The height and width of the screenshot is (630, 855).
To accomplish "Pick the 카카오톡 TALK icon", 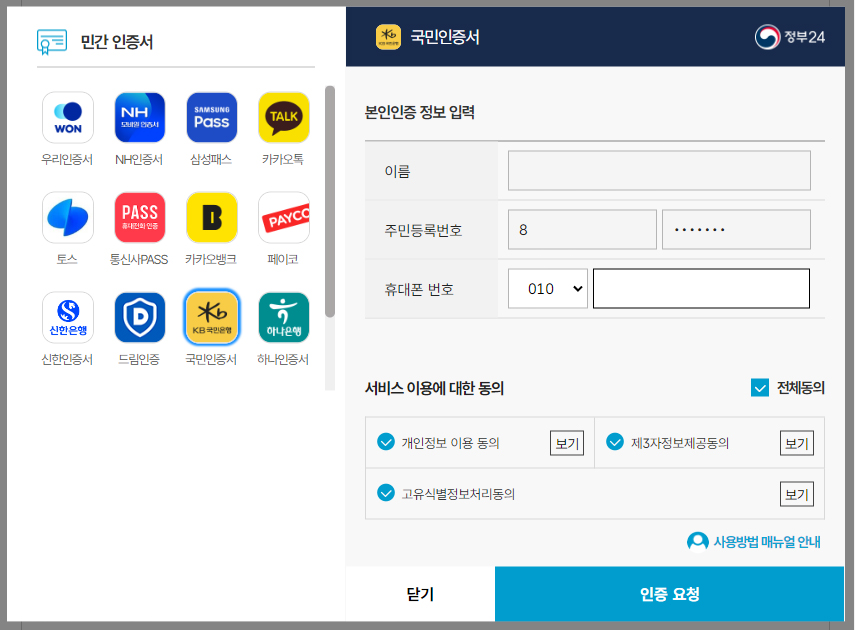I will pyautogui.click(x=284, y=117).
